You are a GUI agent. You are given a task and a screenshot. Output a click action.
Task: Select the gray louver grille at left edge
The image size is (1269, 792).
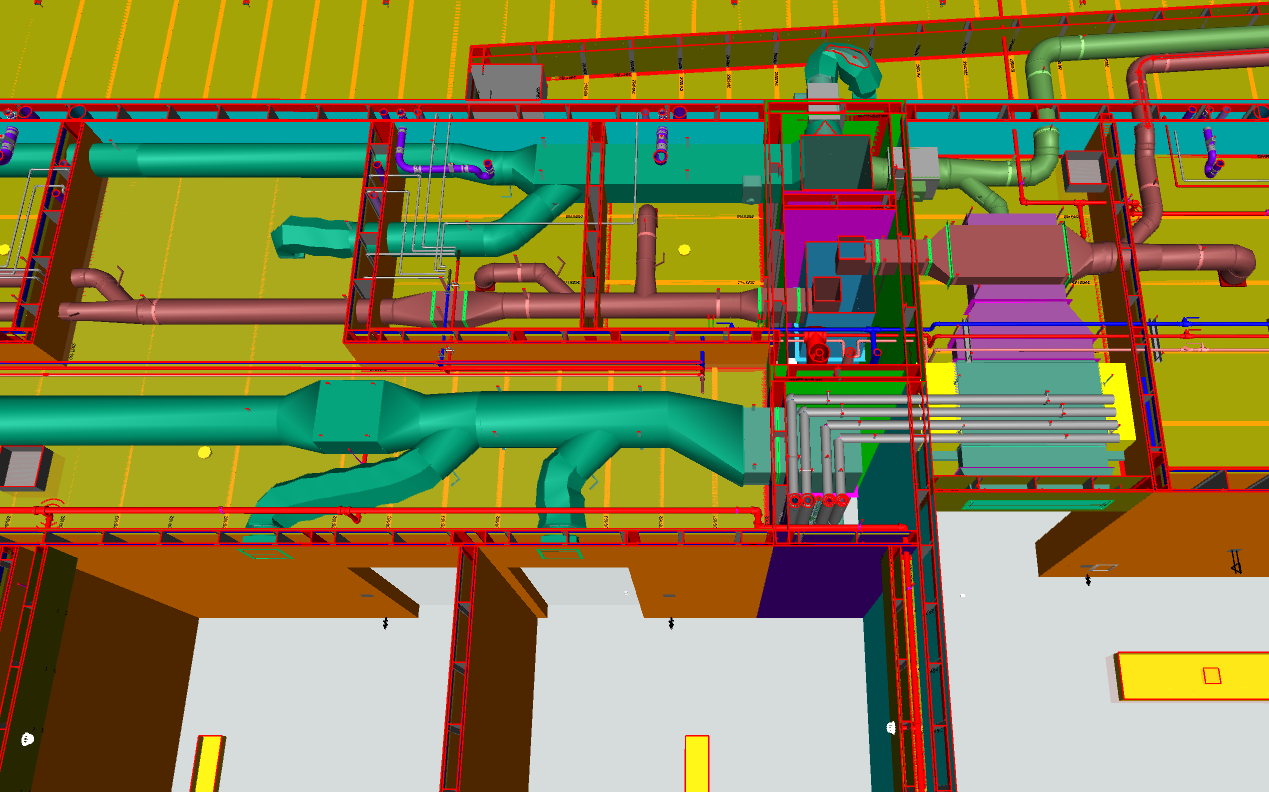coord(25,467)
